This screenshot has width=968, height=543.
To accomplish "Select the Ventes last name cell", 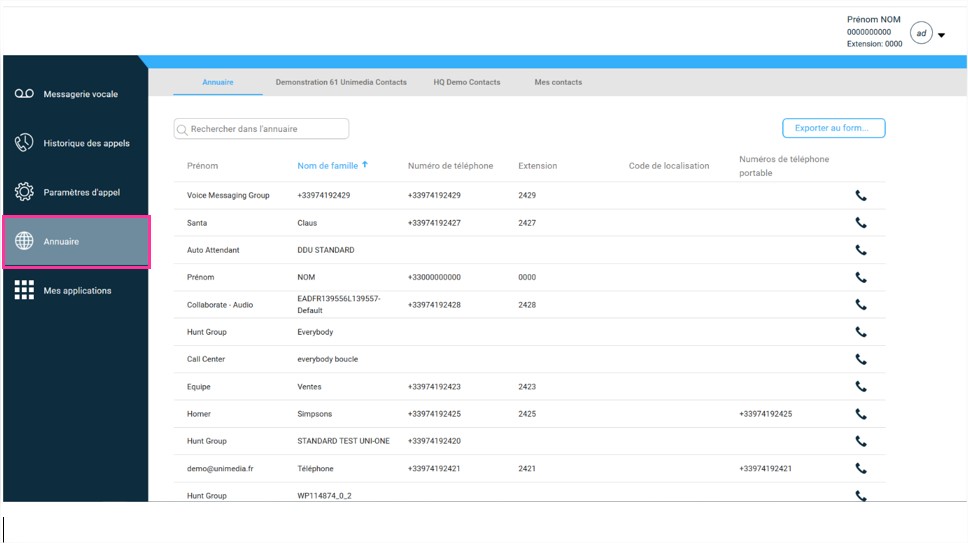I will 309,387.
